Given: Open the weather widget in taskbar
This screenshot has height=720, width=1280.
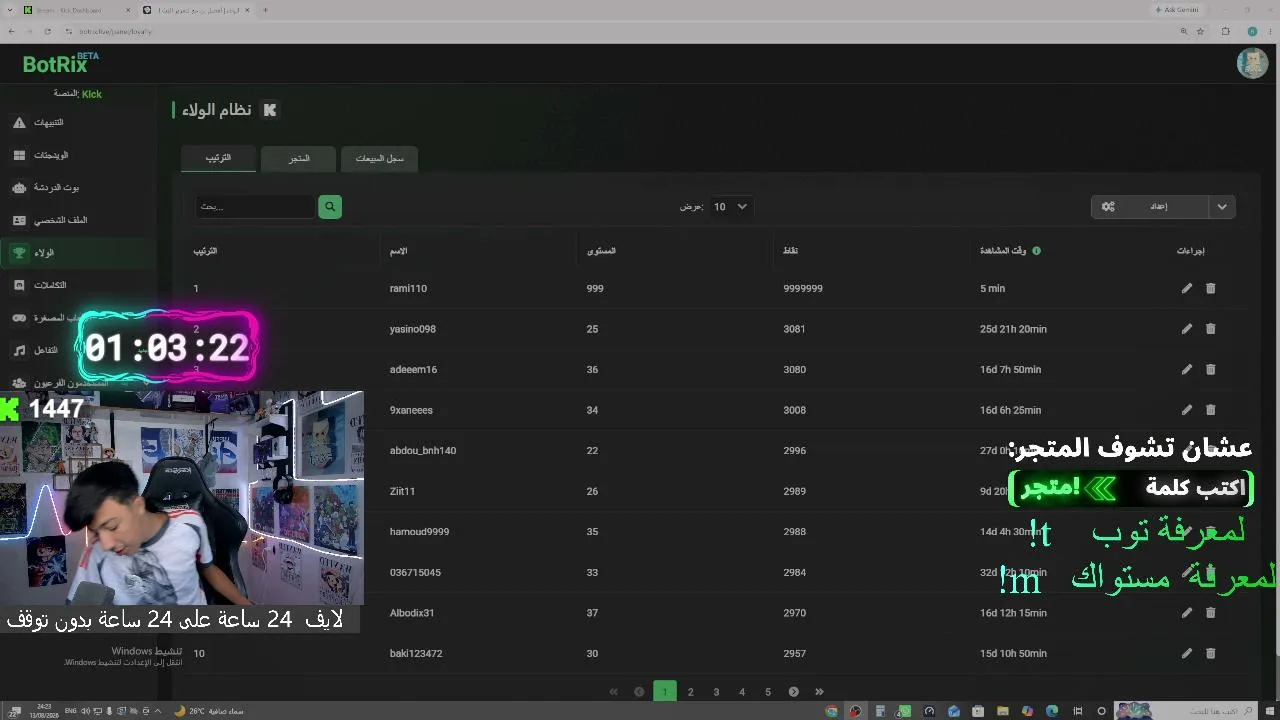Looking at the screenshot, I should [x=209, y=711].
